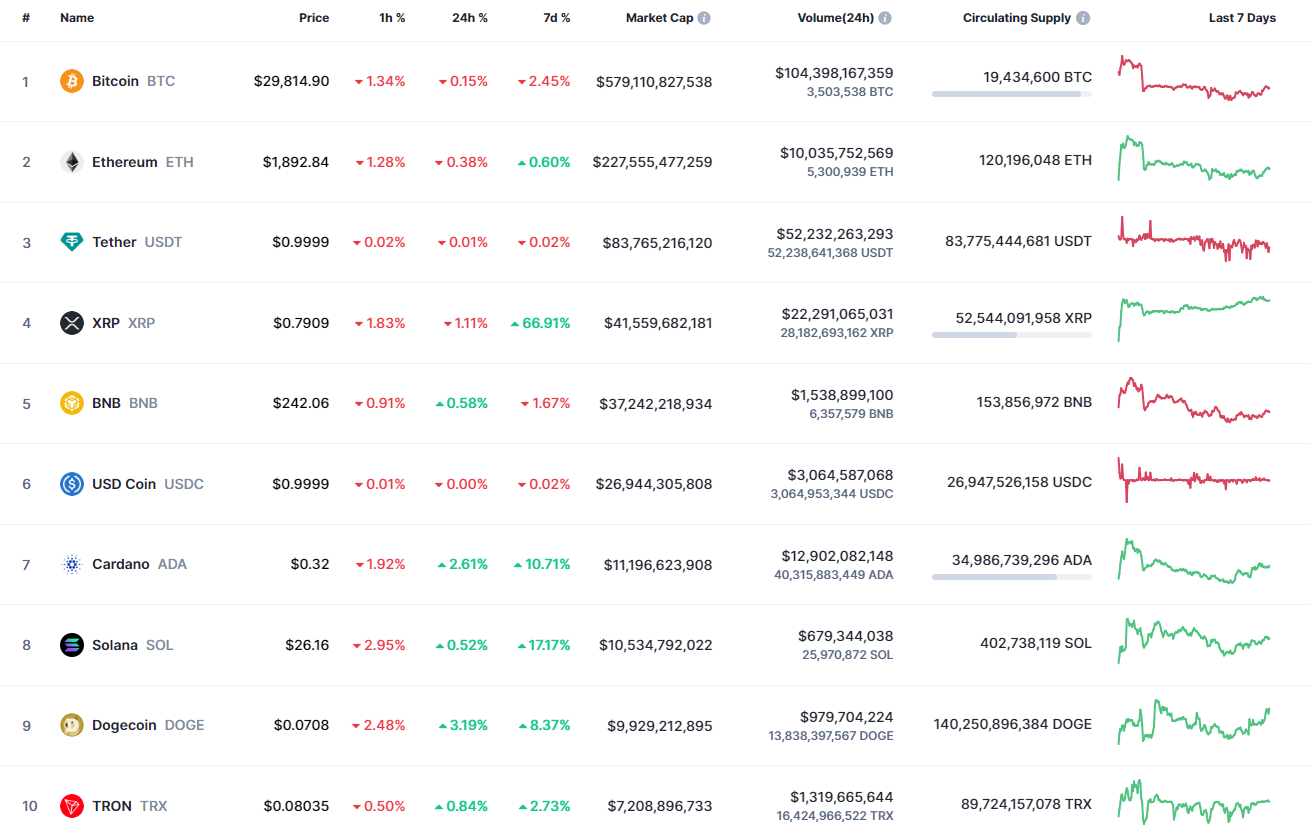Sort the table by the Price column
The width and height of the screenshot is (1310, 839).
coord(314,17)
